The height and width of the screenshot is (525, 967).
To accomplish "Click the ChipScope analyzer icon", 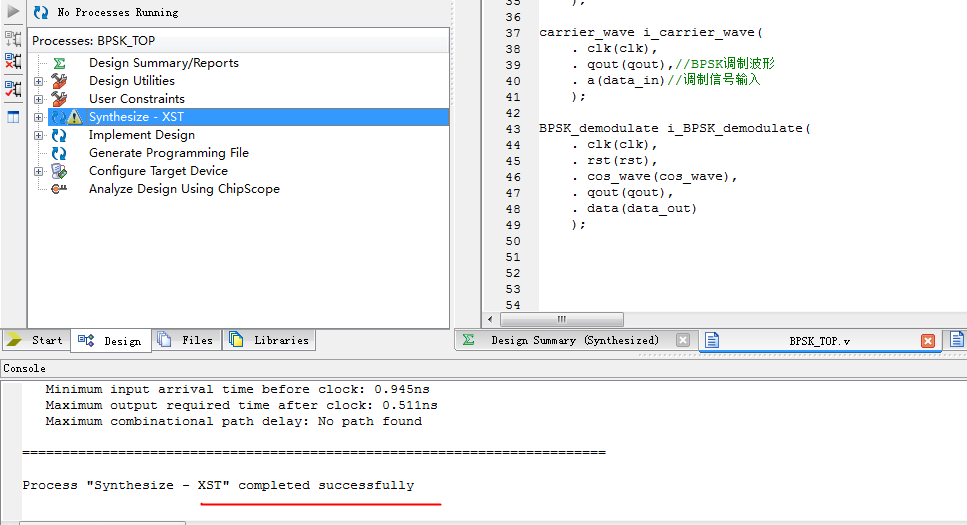I will [59, 189].
